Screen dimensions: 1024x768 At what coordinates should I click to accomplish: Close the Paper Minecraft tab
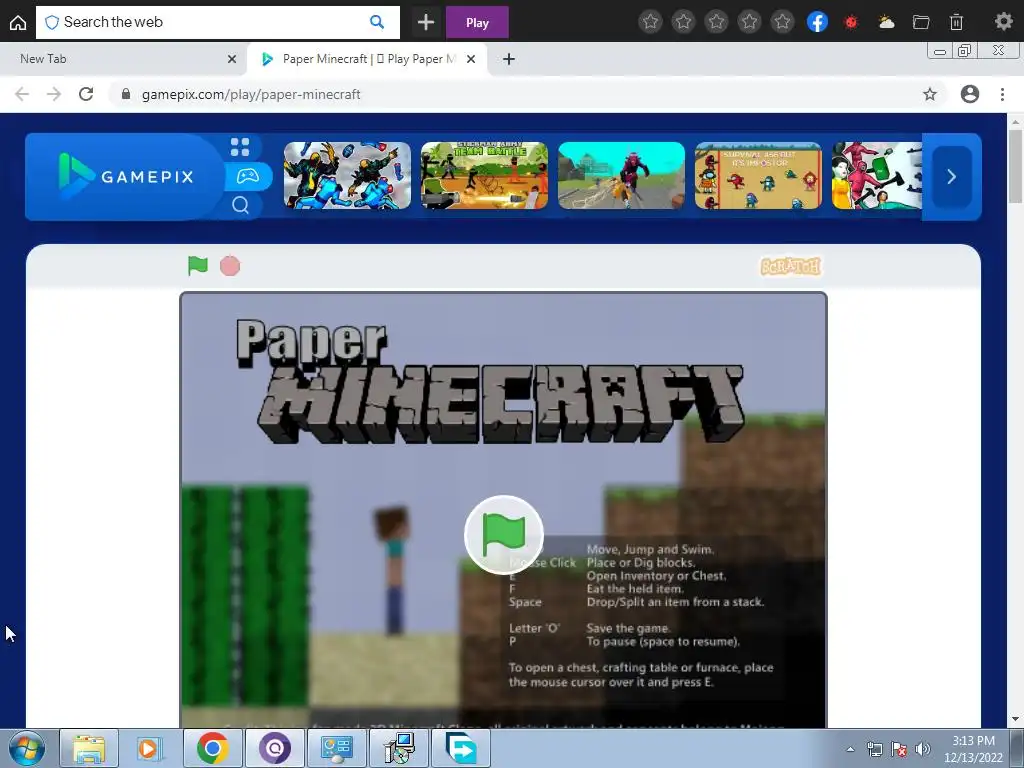[x=471, y=59]
